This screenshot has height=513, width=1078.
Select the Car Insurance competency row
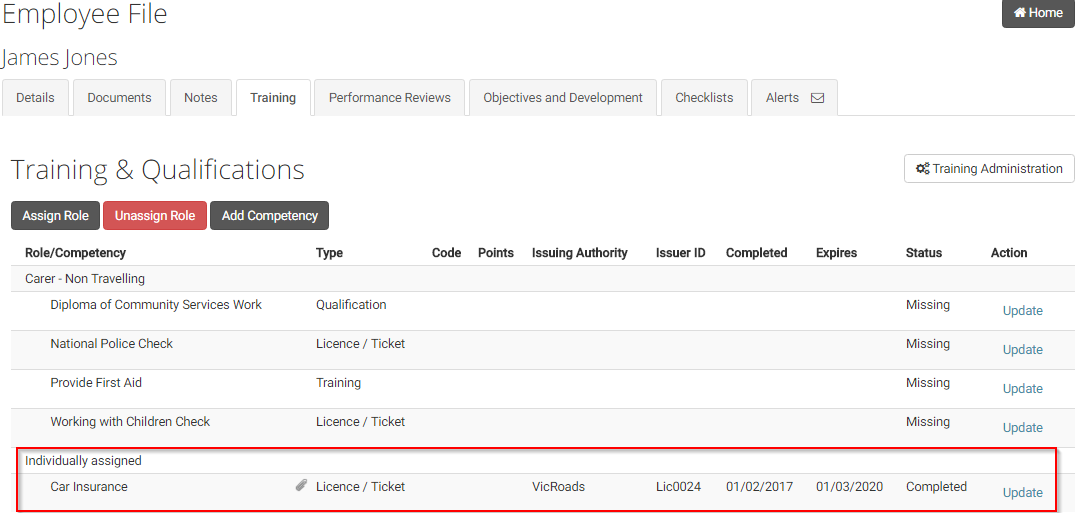89,487
